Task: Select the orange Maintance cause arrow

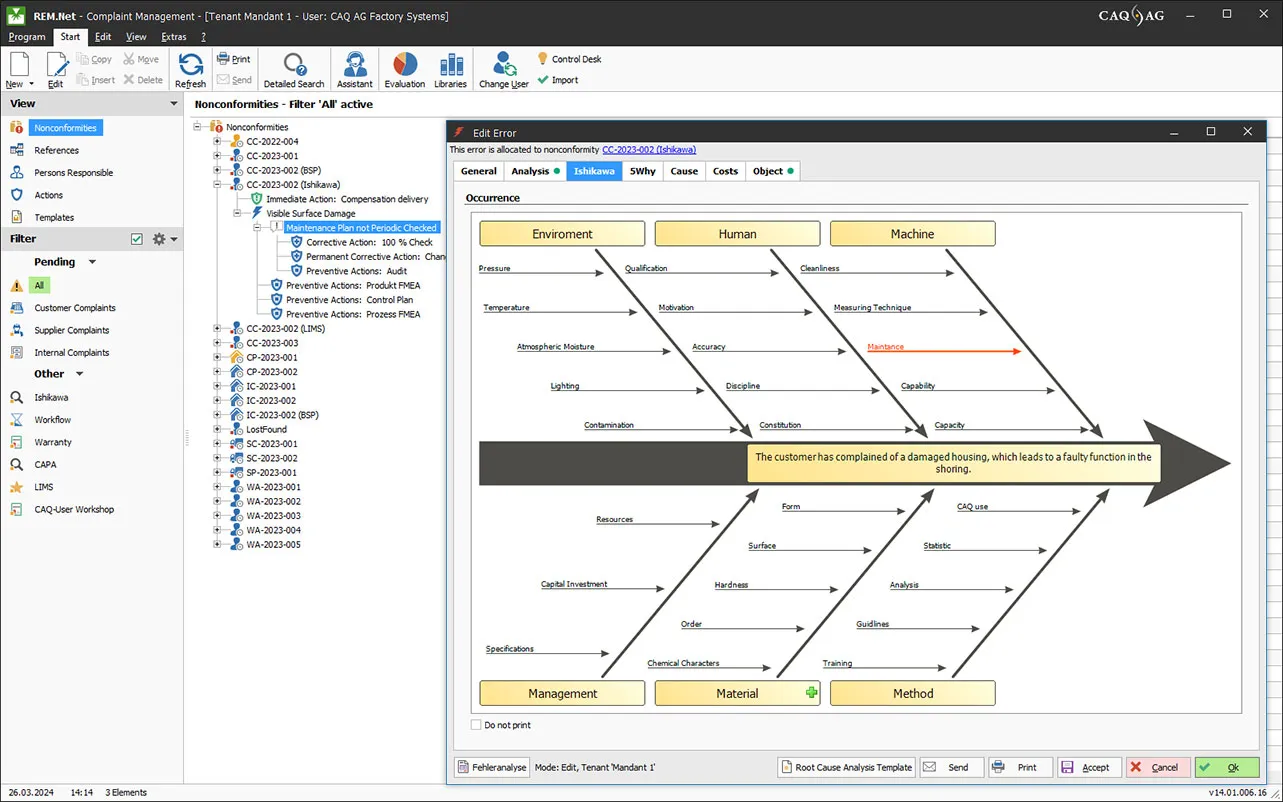Action: coord(944,351)
